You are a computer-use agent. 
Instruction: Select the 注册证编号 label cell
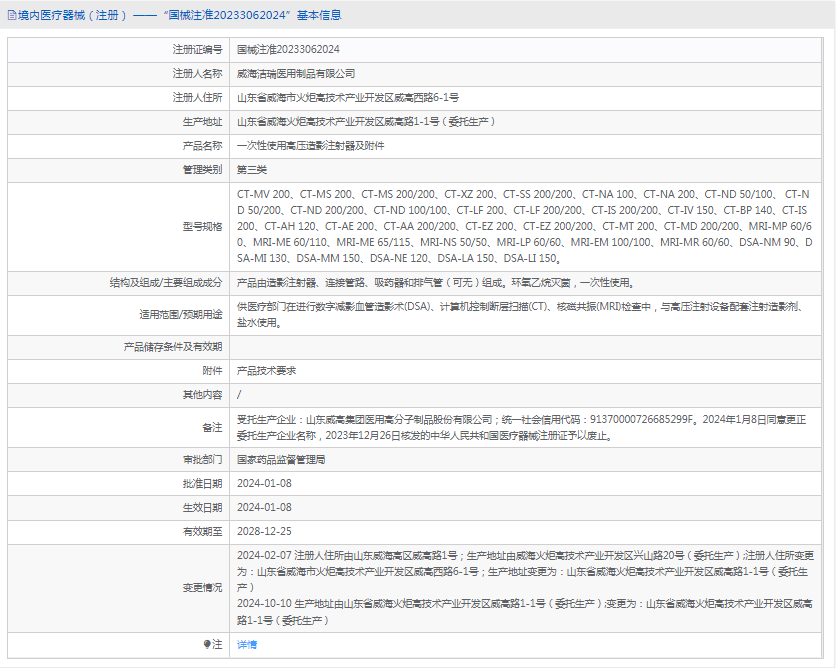point(197,50)
